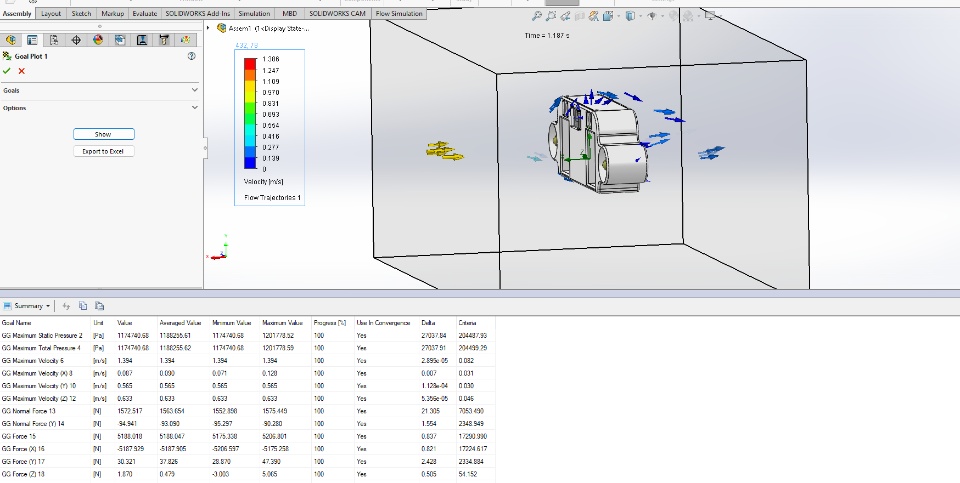Click the Export to Excel button
The height and width of the screenshot is (483, 960).
[x=103, y=151]
